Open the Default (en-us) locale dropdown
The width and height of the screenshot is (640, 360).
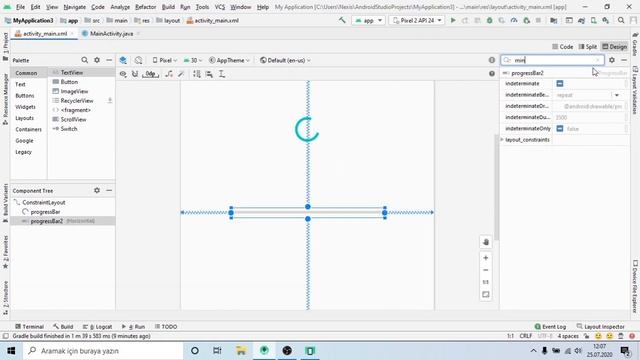[285, 60]
